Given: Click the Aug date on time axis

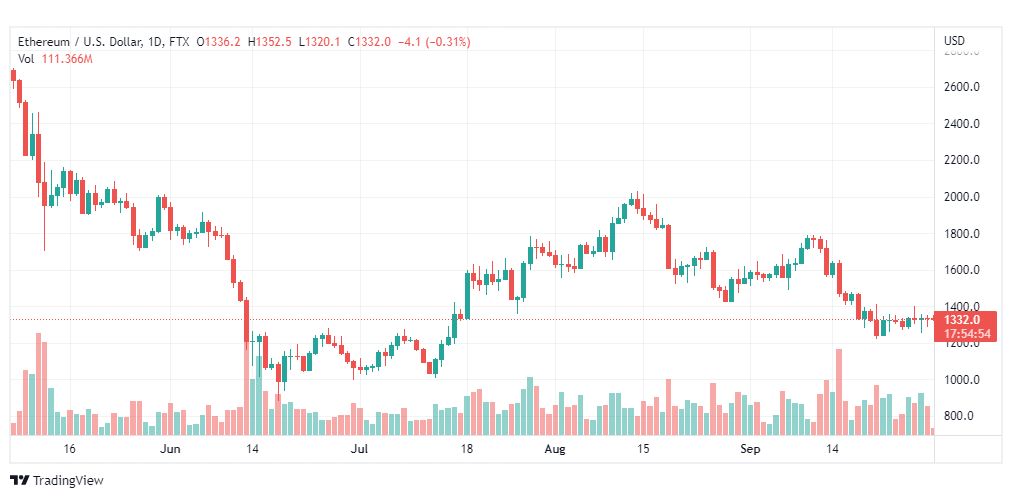Looking at the screenshot, I should click(x=555, y=450).
